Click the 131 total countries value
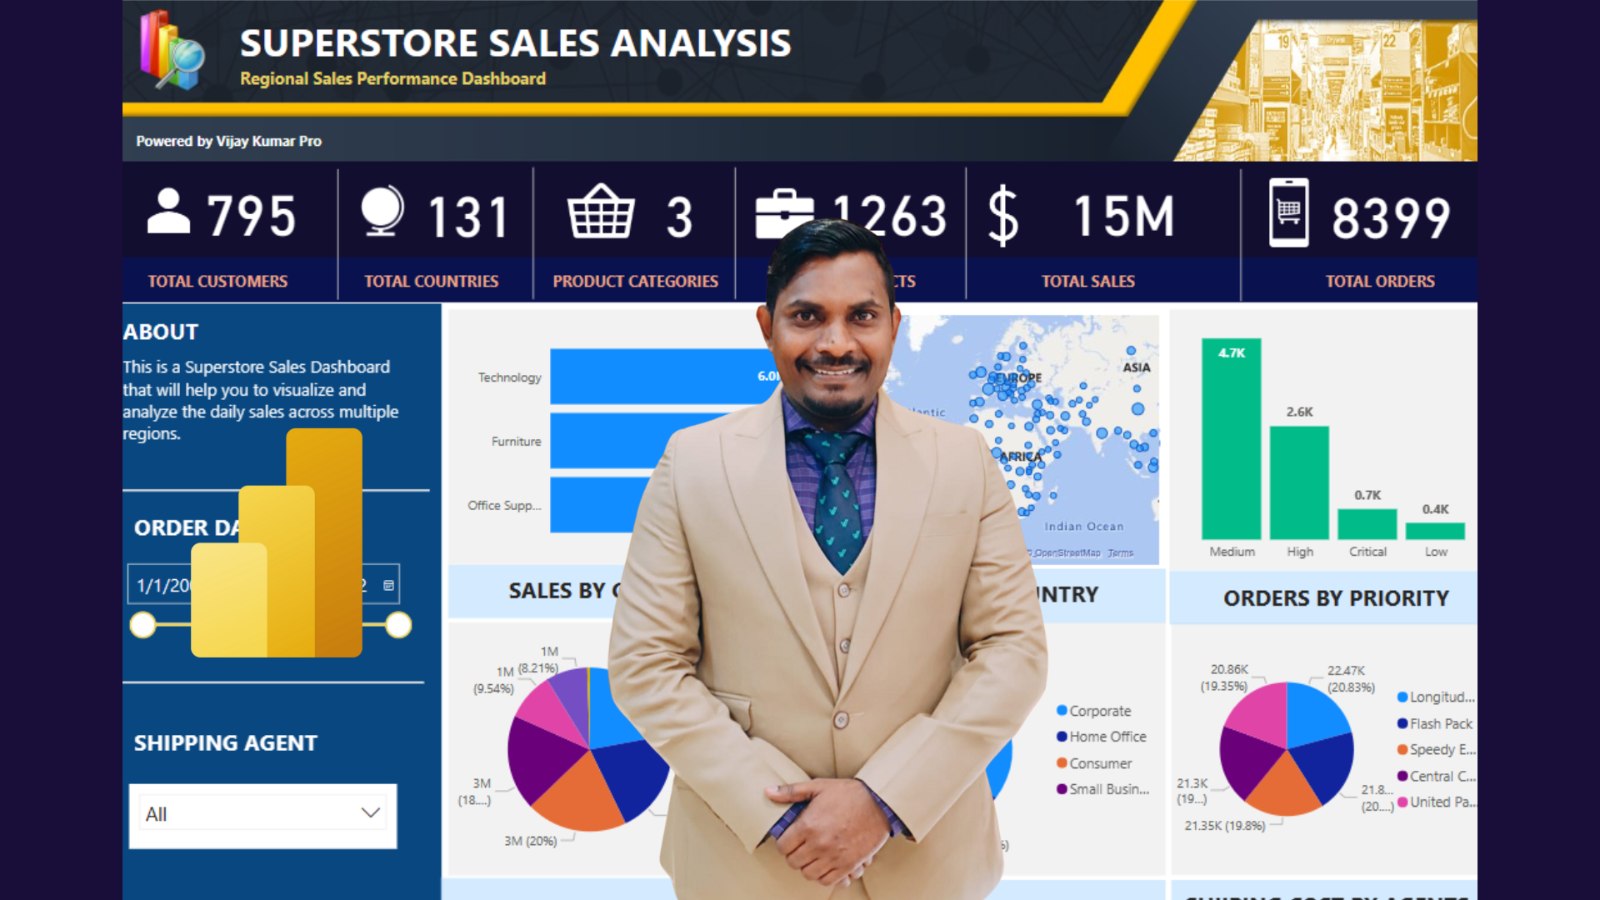The height and width of the screenshot is (900, 1600). tap(468, 217)
